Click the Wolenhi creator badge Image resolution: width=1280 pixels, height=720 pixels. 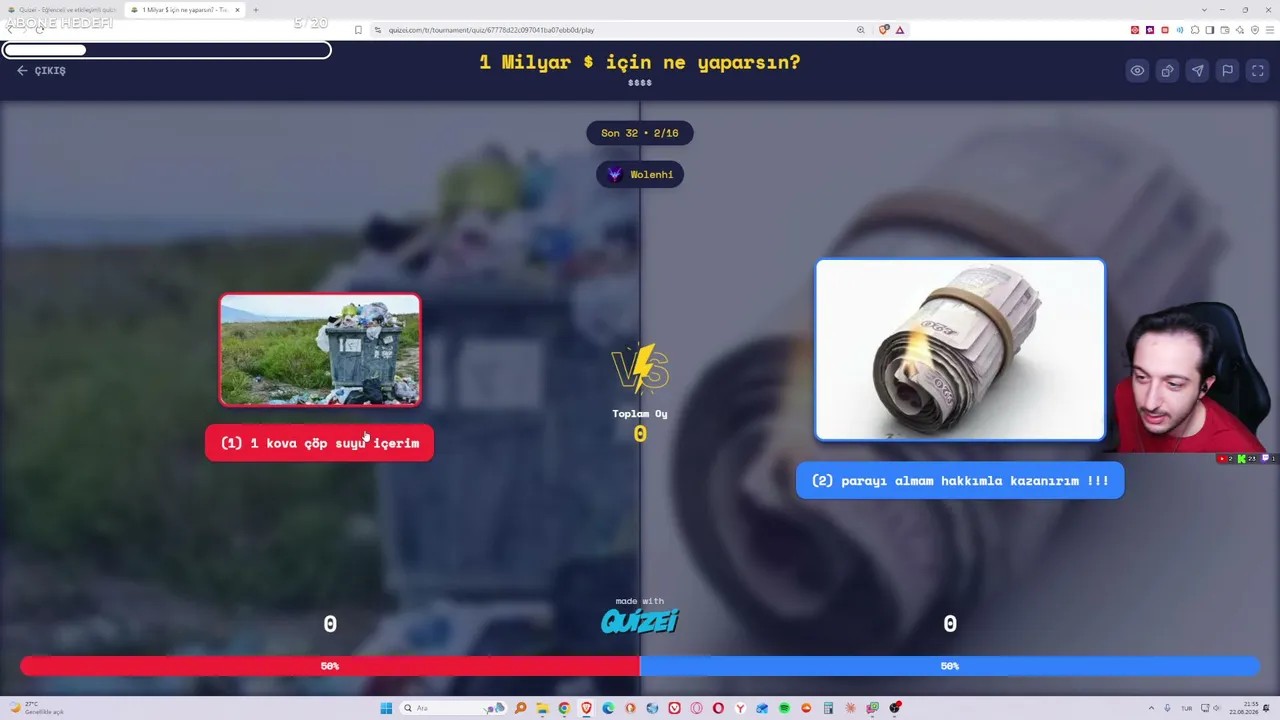coord(640,174)
